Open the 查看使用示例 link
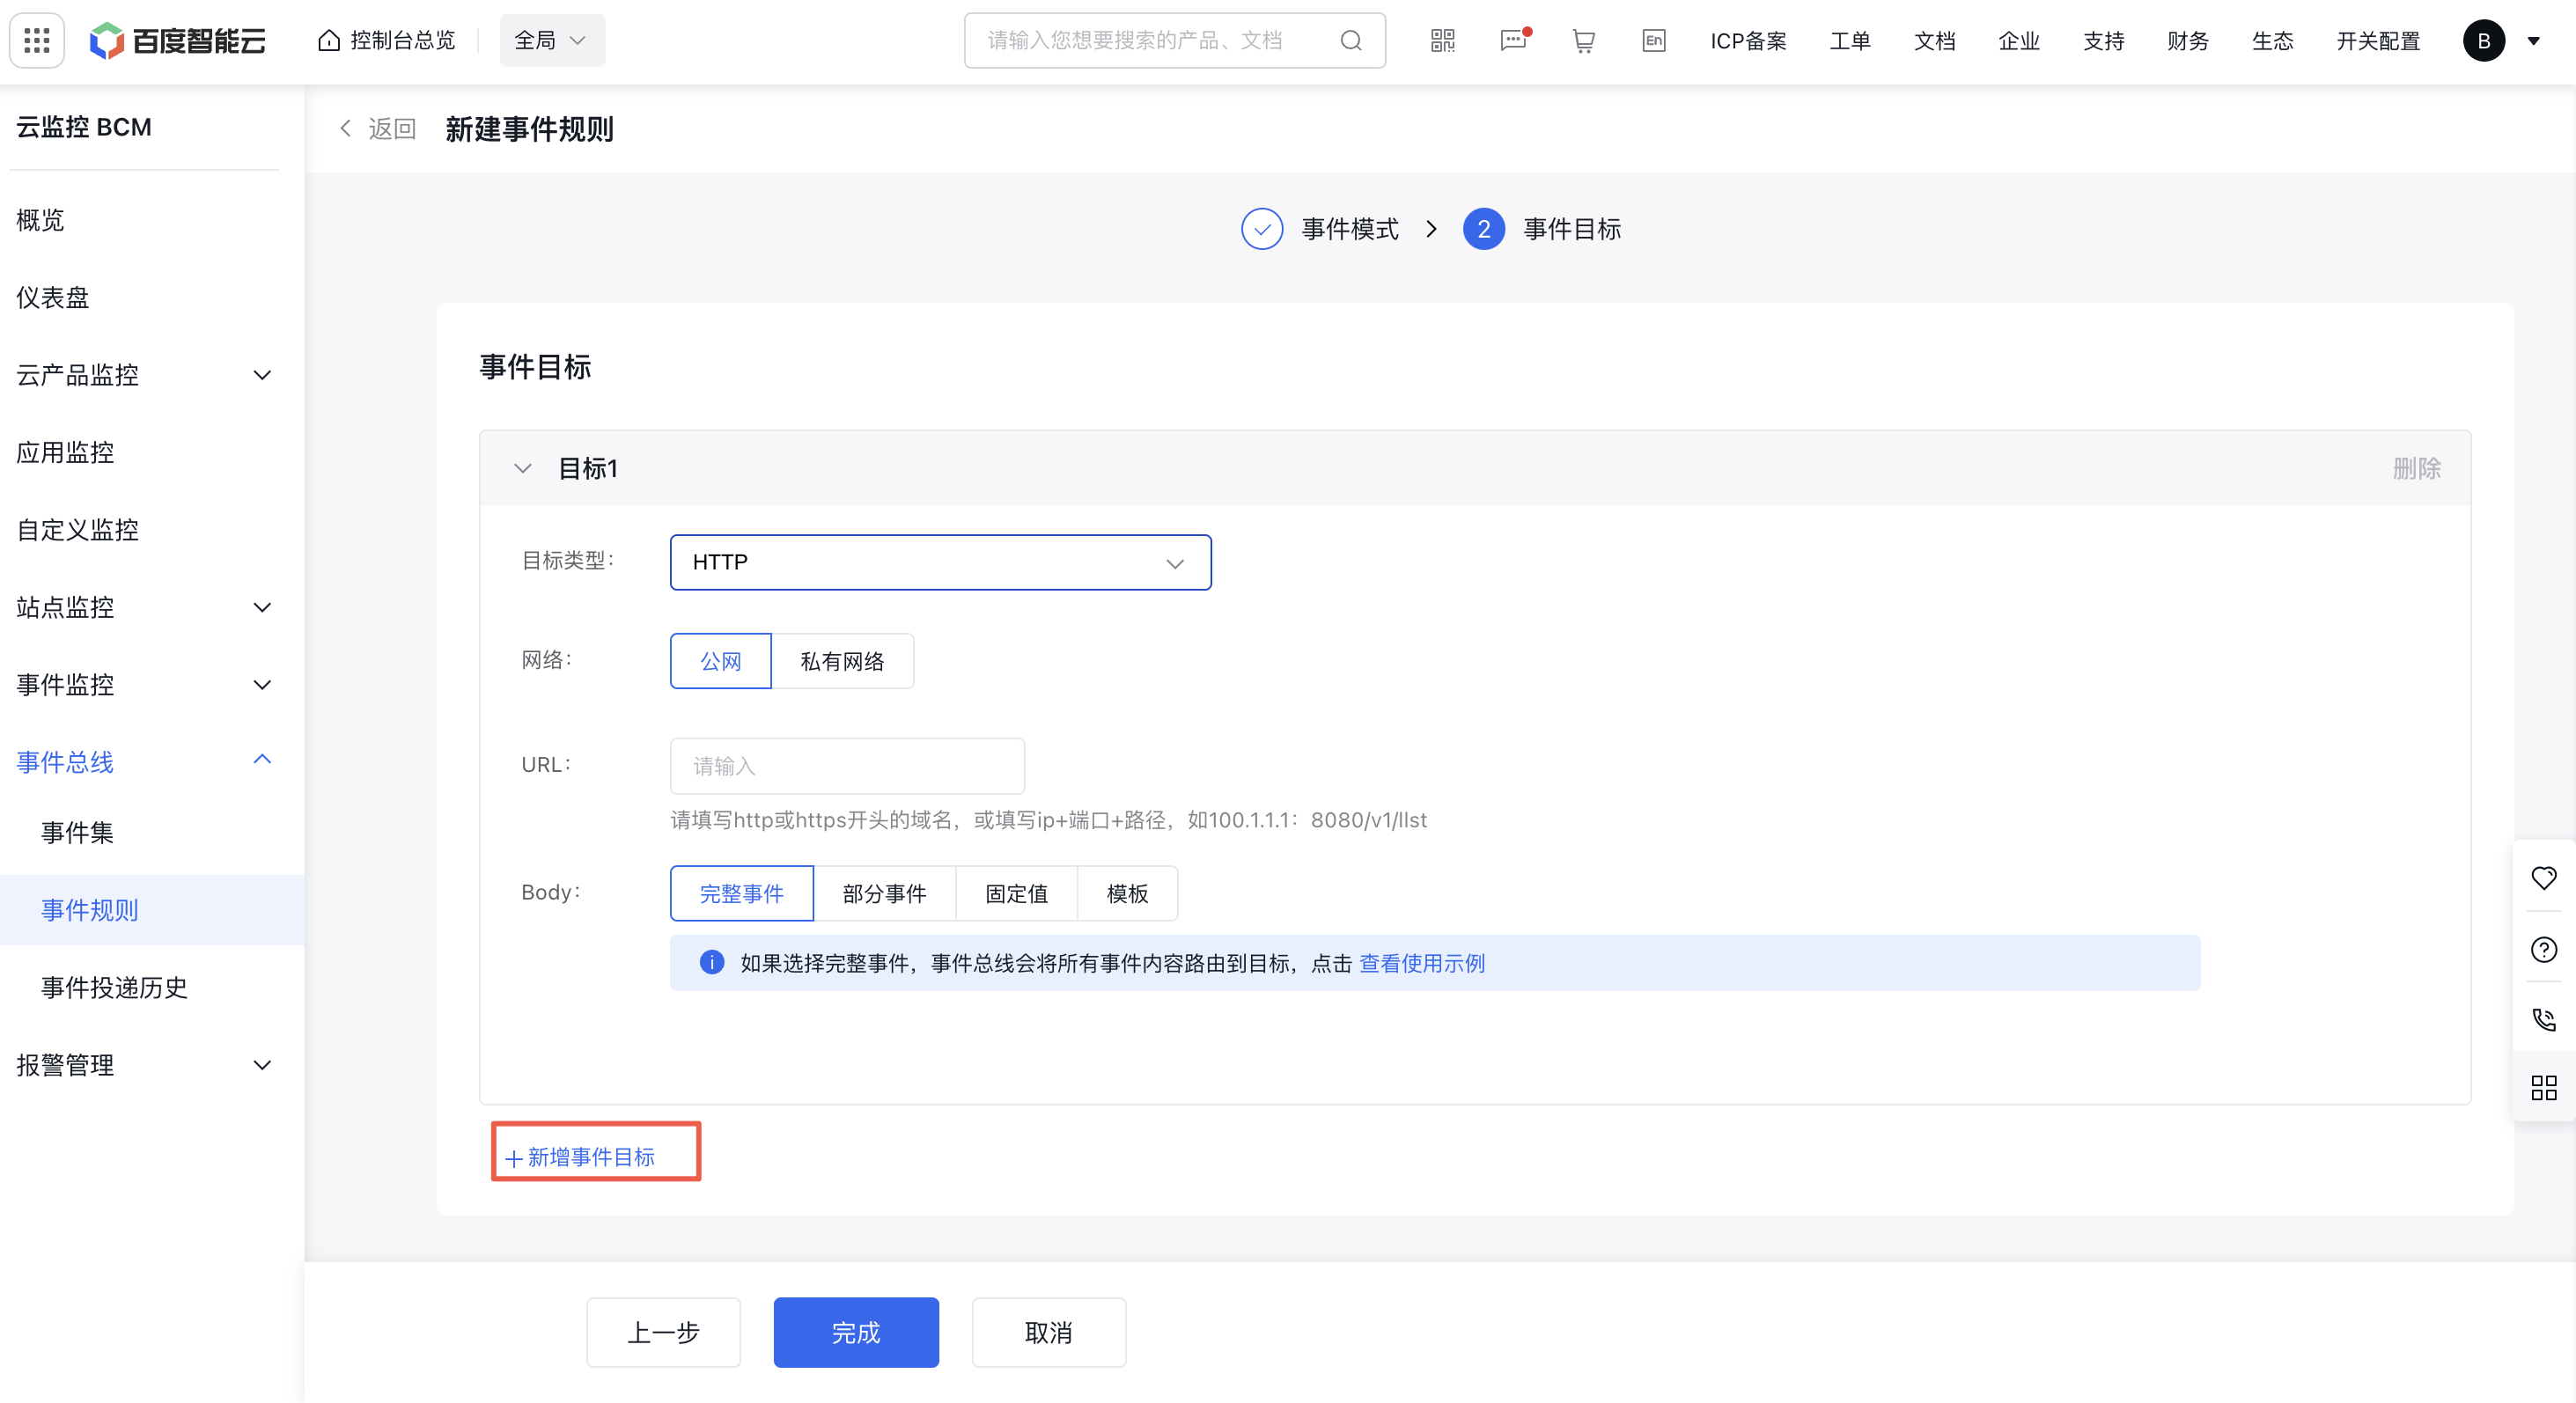 [1421, 963]
